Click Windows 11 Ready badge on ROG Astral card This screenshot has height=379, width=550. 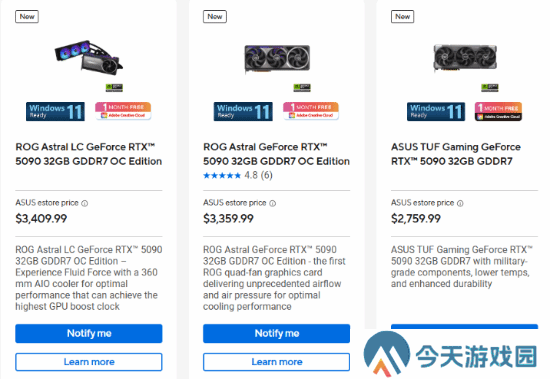(243, 112)
